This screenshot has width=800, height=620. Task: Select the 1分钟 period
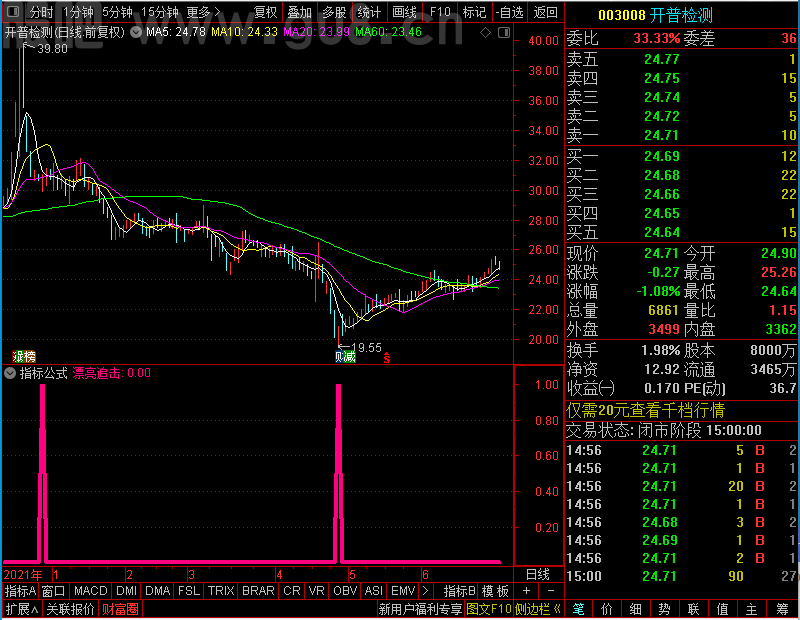78,12
